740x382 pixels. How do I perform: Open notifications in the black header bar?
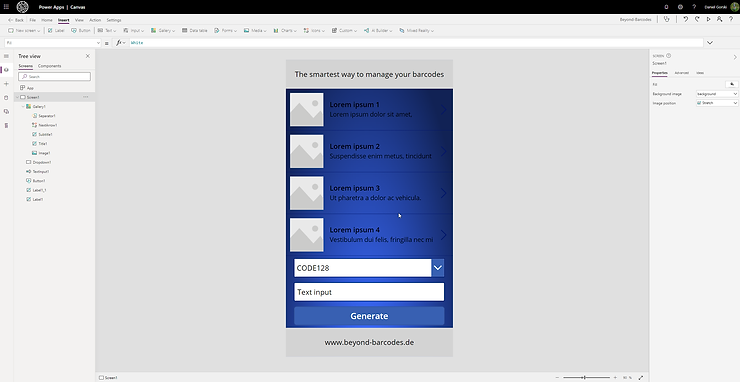pyautogui.click(x=666, y=7)
